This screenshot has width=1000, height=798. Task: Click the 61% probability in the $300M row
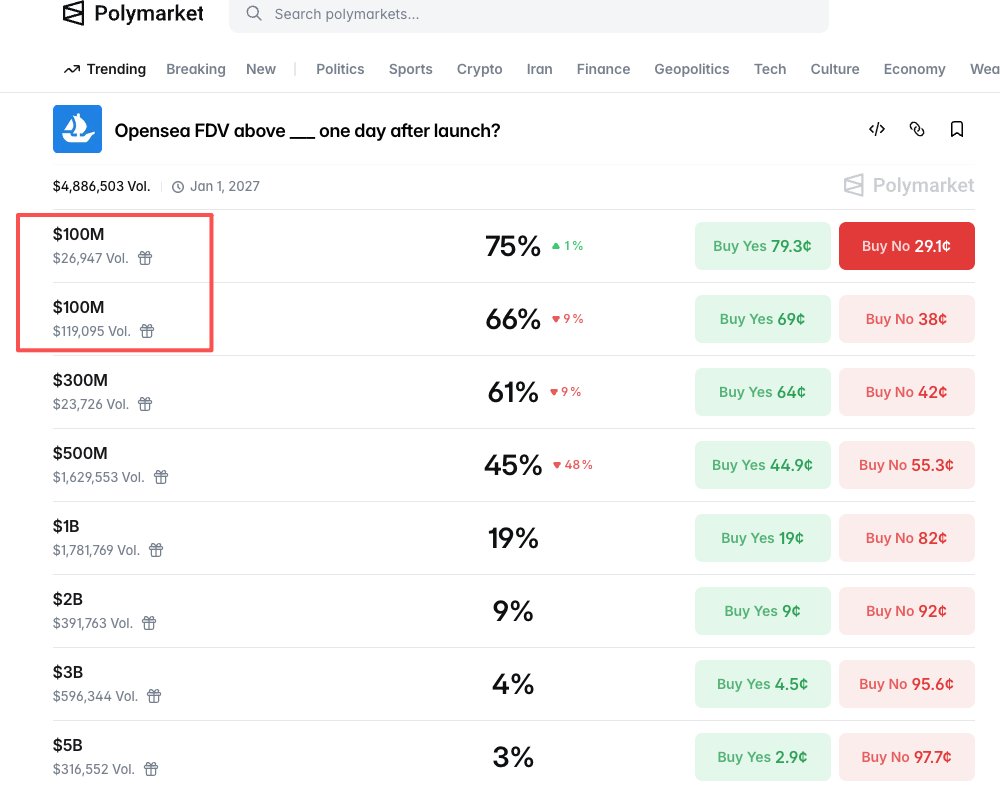513,392
